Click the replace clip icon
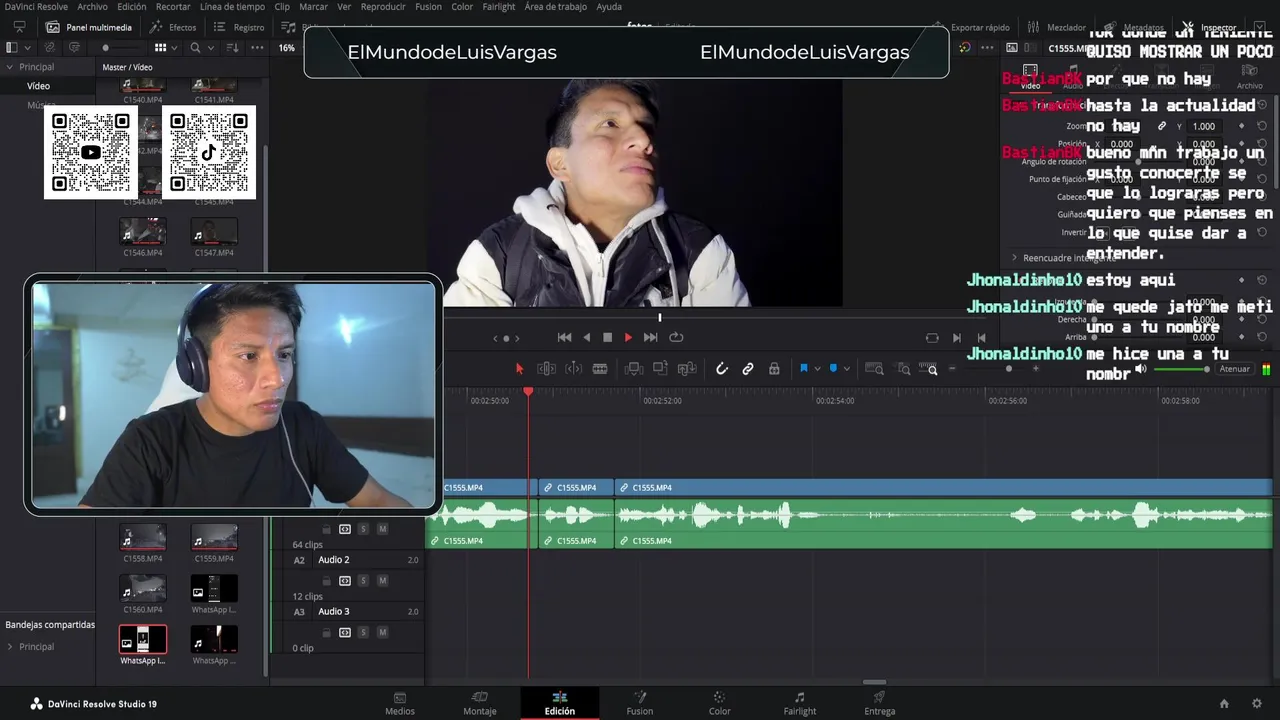Screen dimensions: 1280x720 click(687, 369)
